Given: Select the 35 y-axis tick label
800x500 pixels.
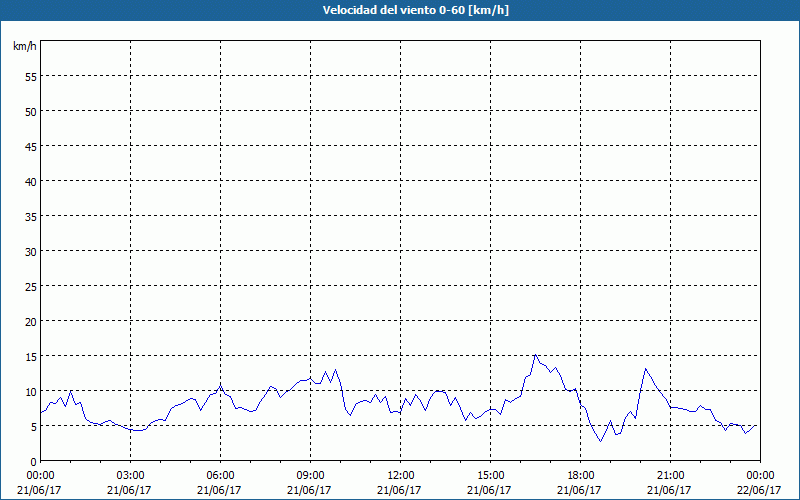Looking at the screenshot, I should click(x=31, y=216).
